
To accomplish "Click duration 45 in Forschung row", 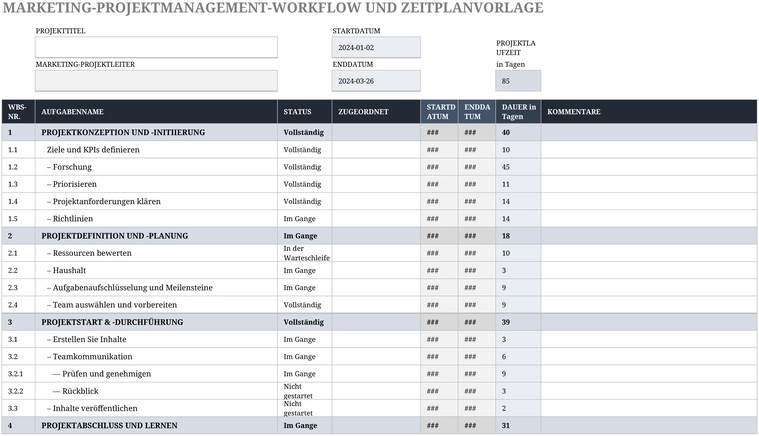I will 518,167.
